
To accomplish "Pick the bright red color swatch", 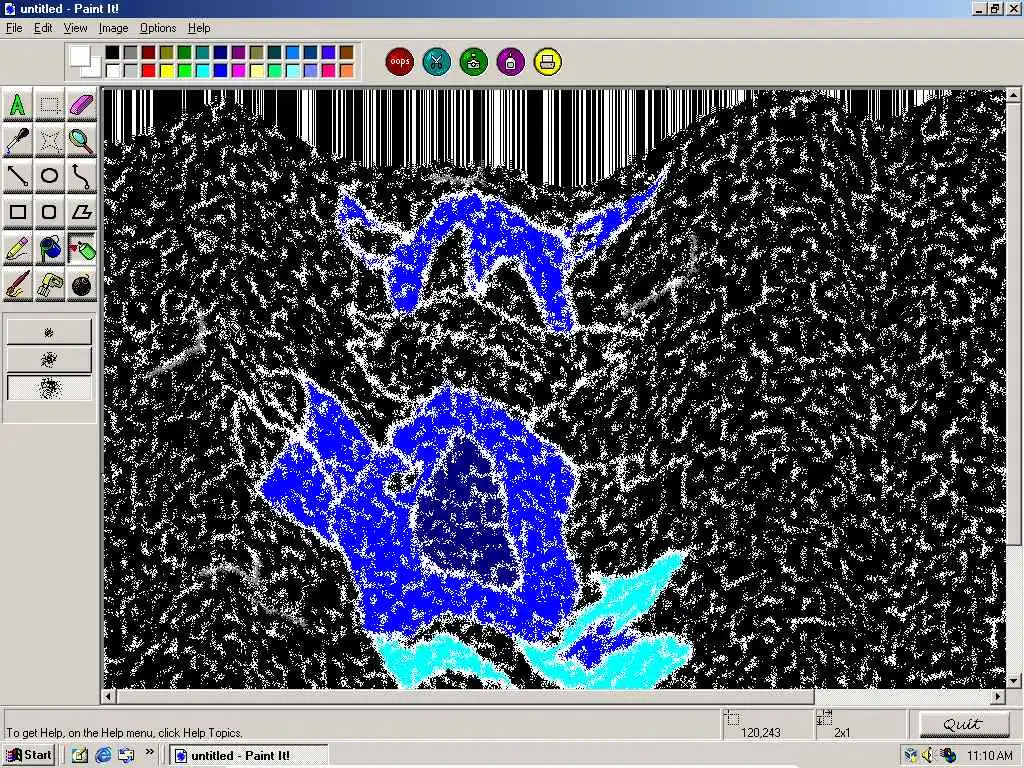I will (149, 70).
